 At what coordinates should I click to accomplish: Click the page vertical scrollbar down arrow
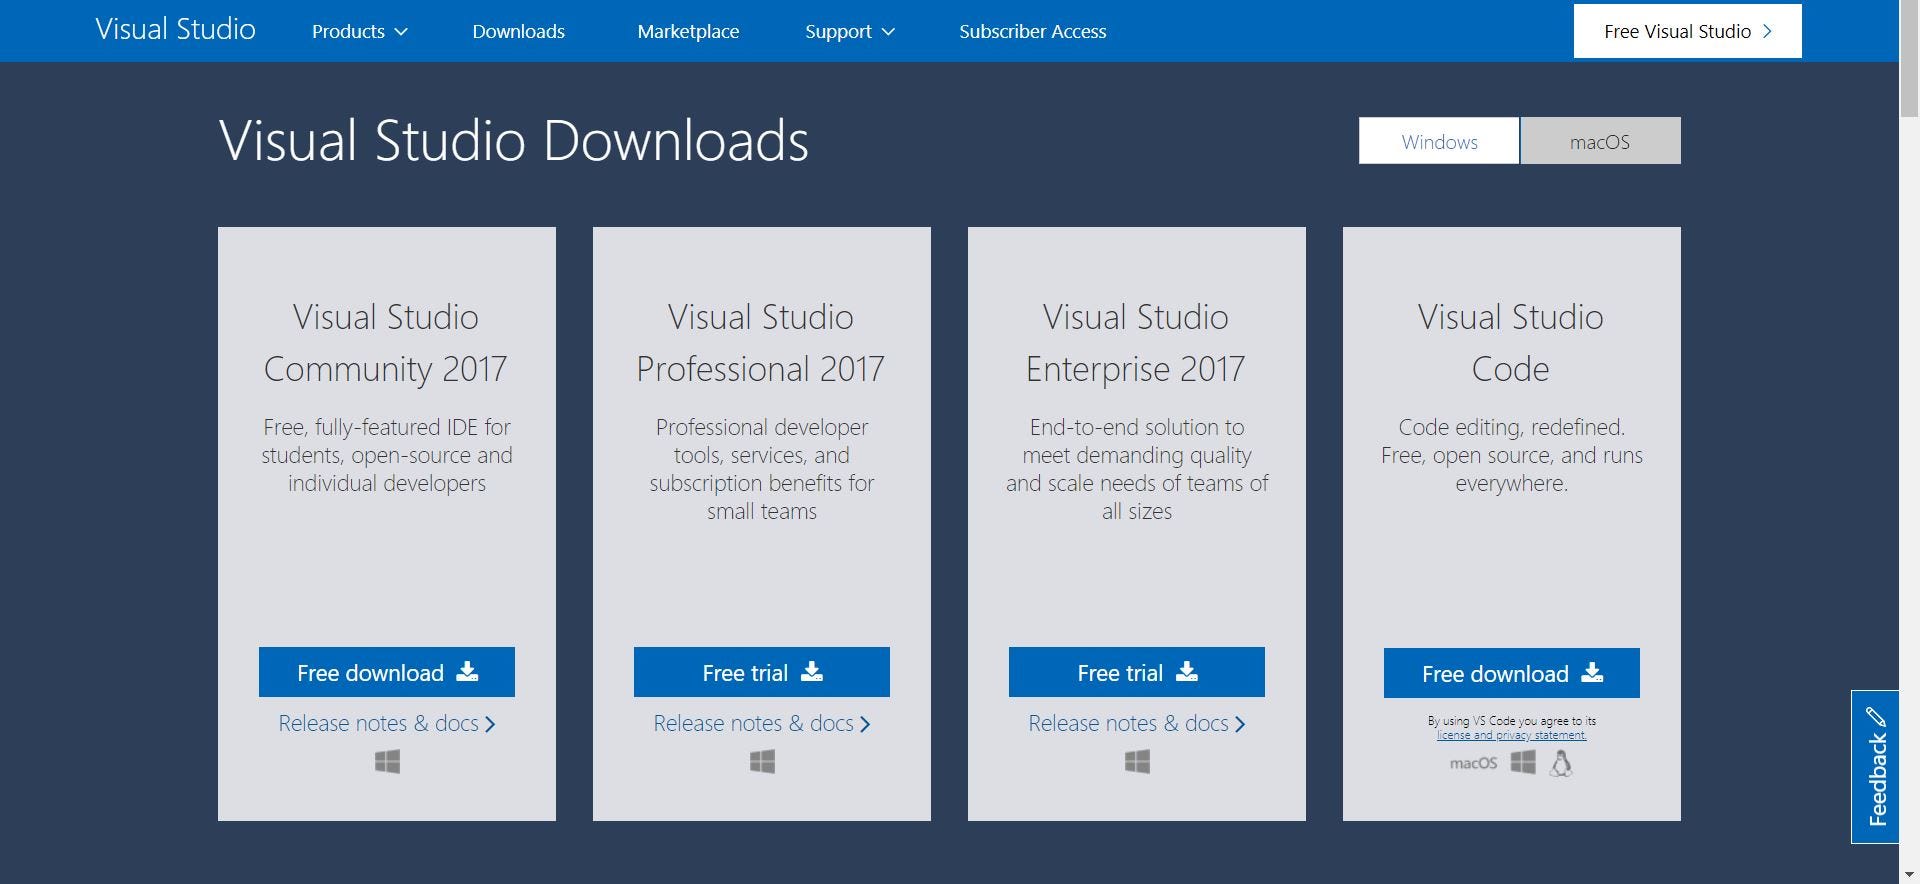point(1909,875)
